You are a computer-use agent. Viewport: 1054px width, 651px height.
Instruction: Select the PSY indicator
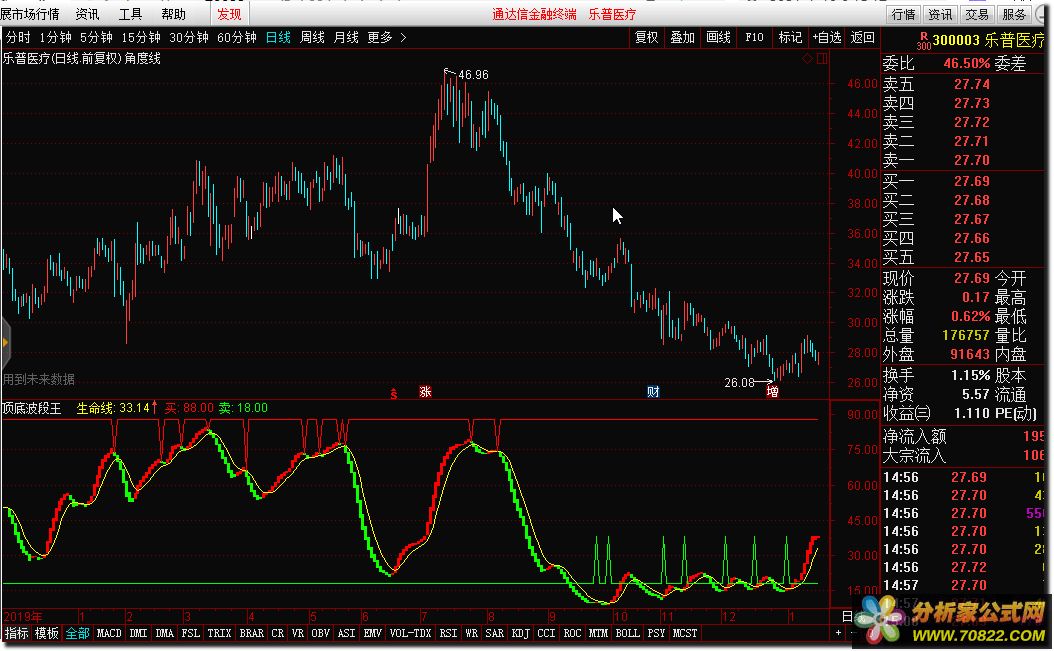[x=656, y=634]
